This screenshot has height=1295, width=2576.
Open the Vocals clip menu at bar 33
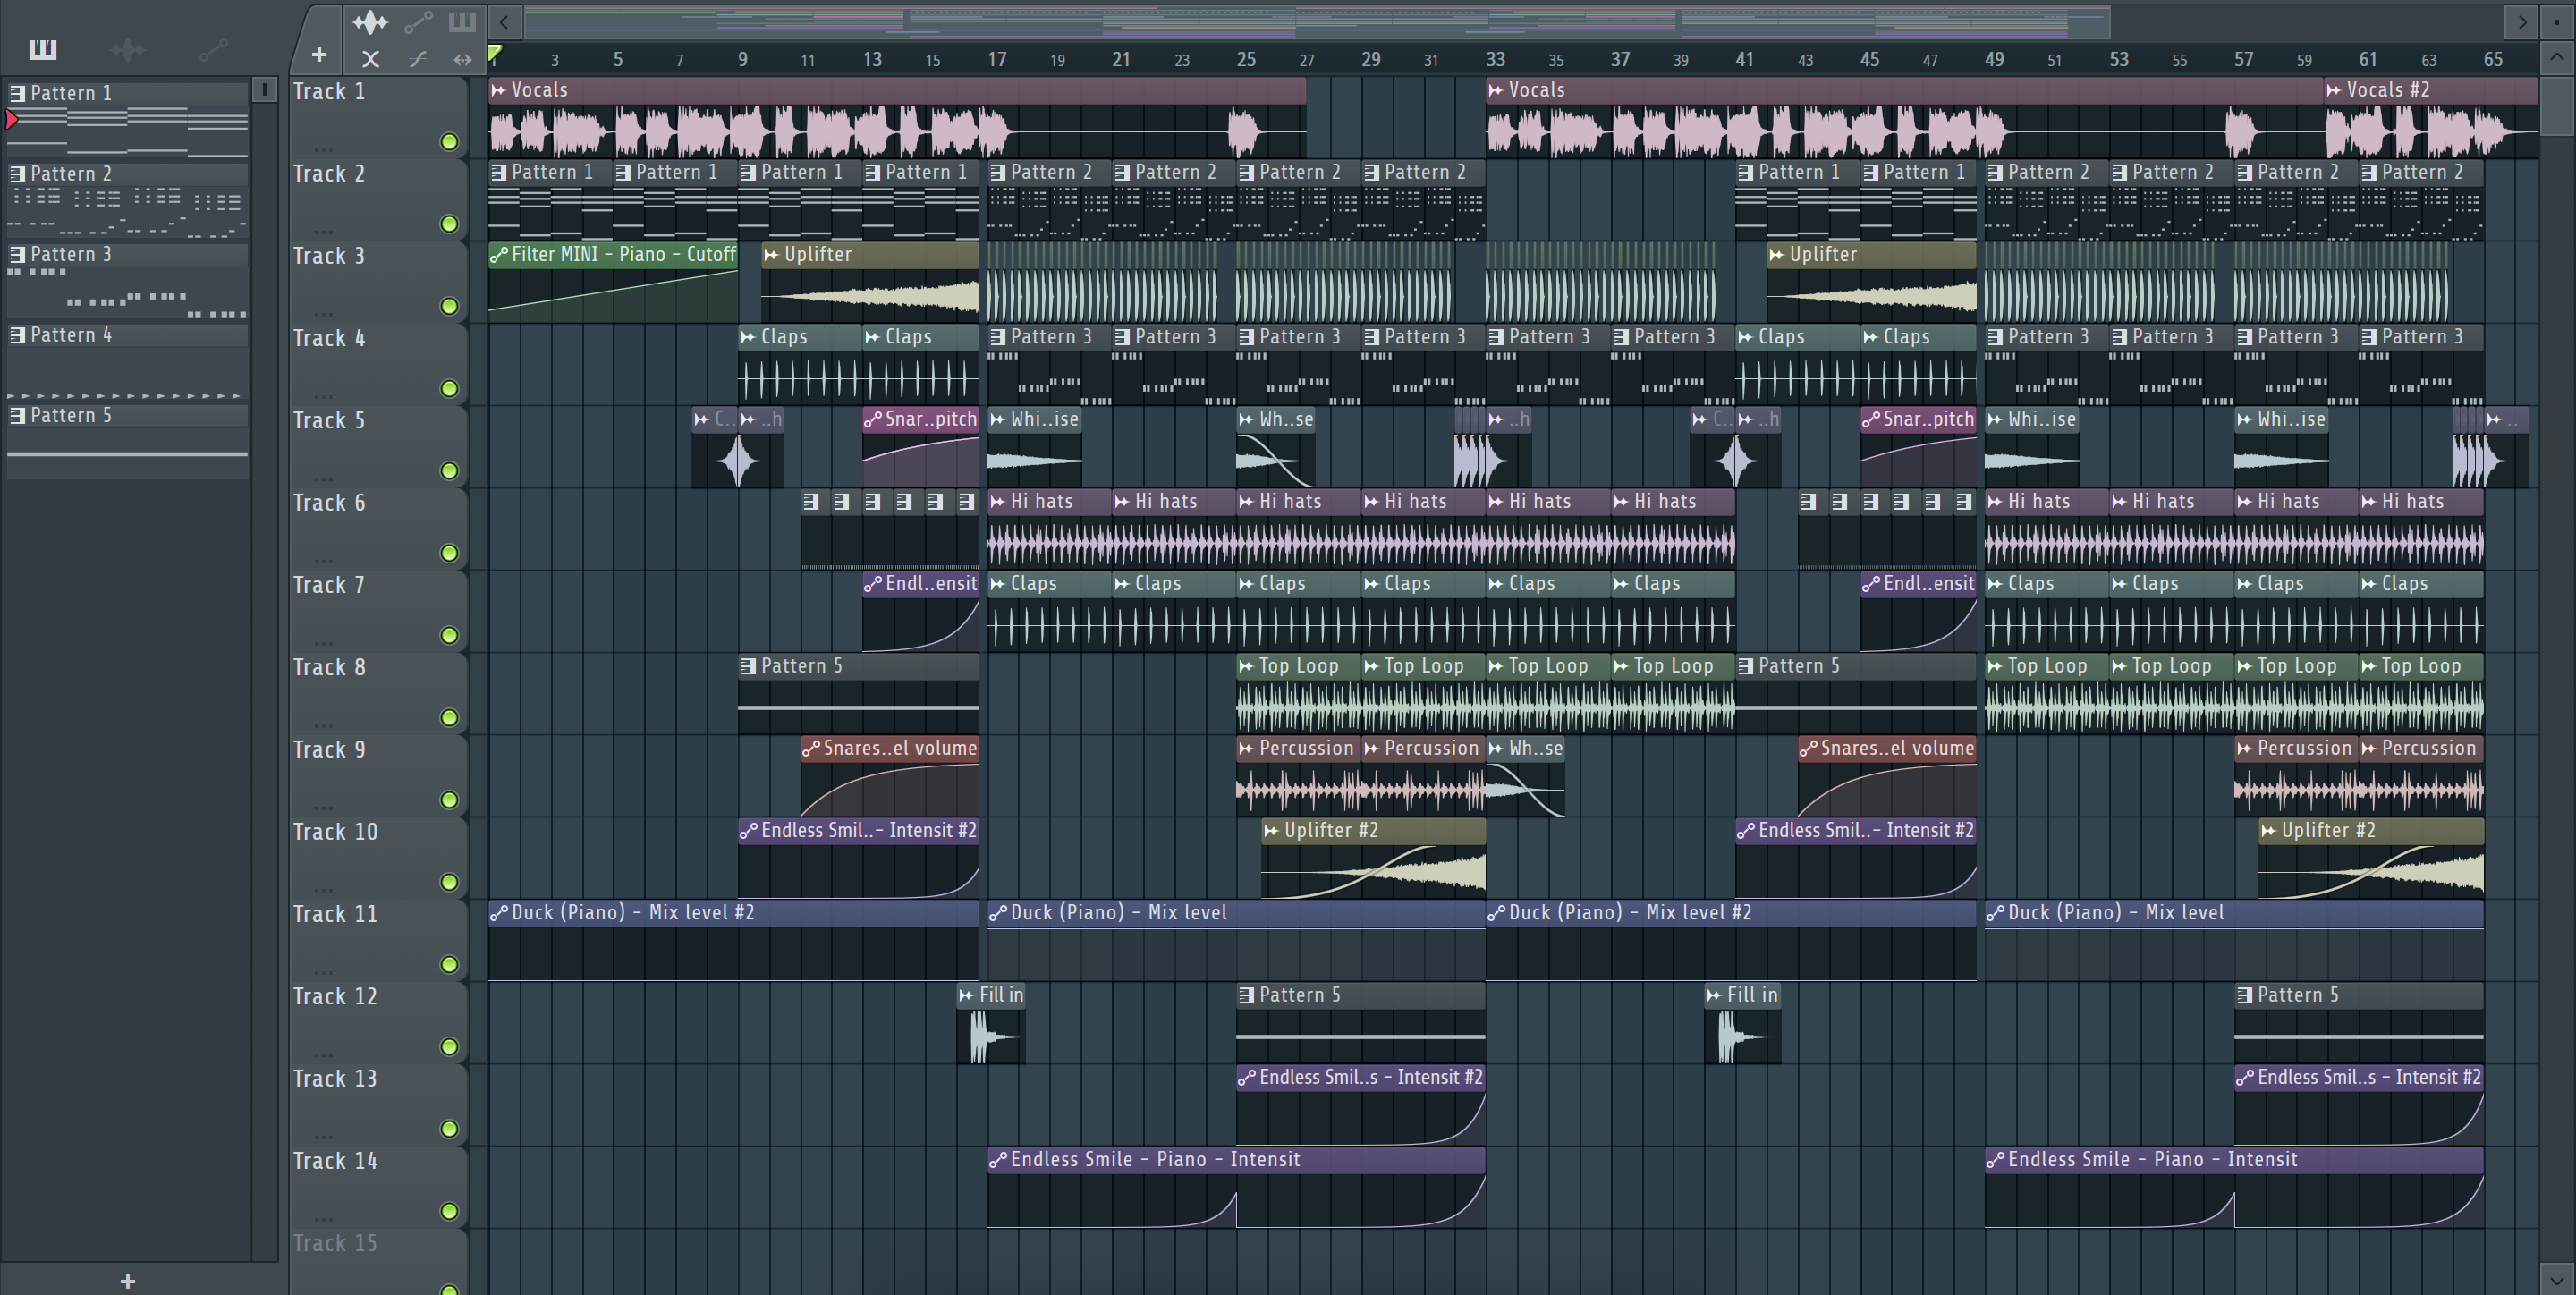(1496, 90)
